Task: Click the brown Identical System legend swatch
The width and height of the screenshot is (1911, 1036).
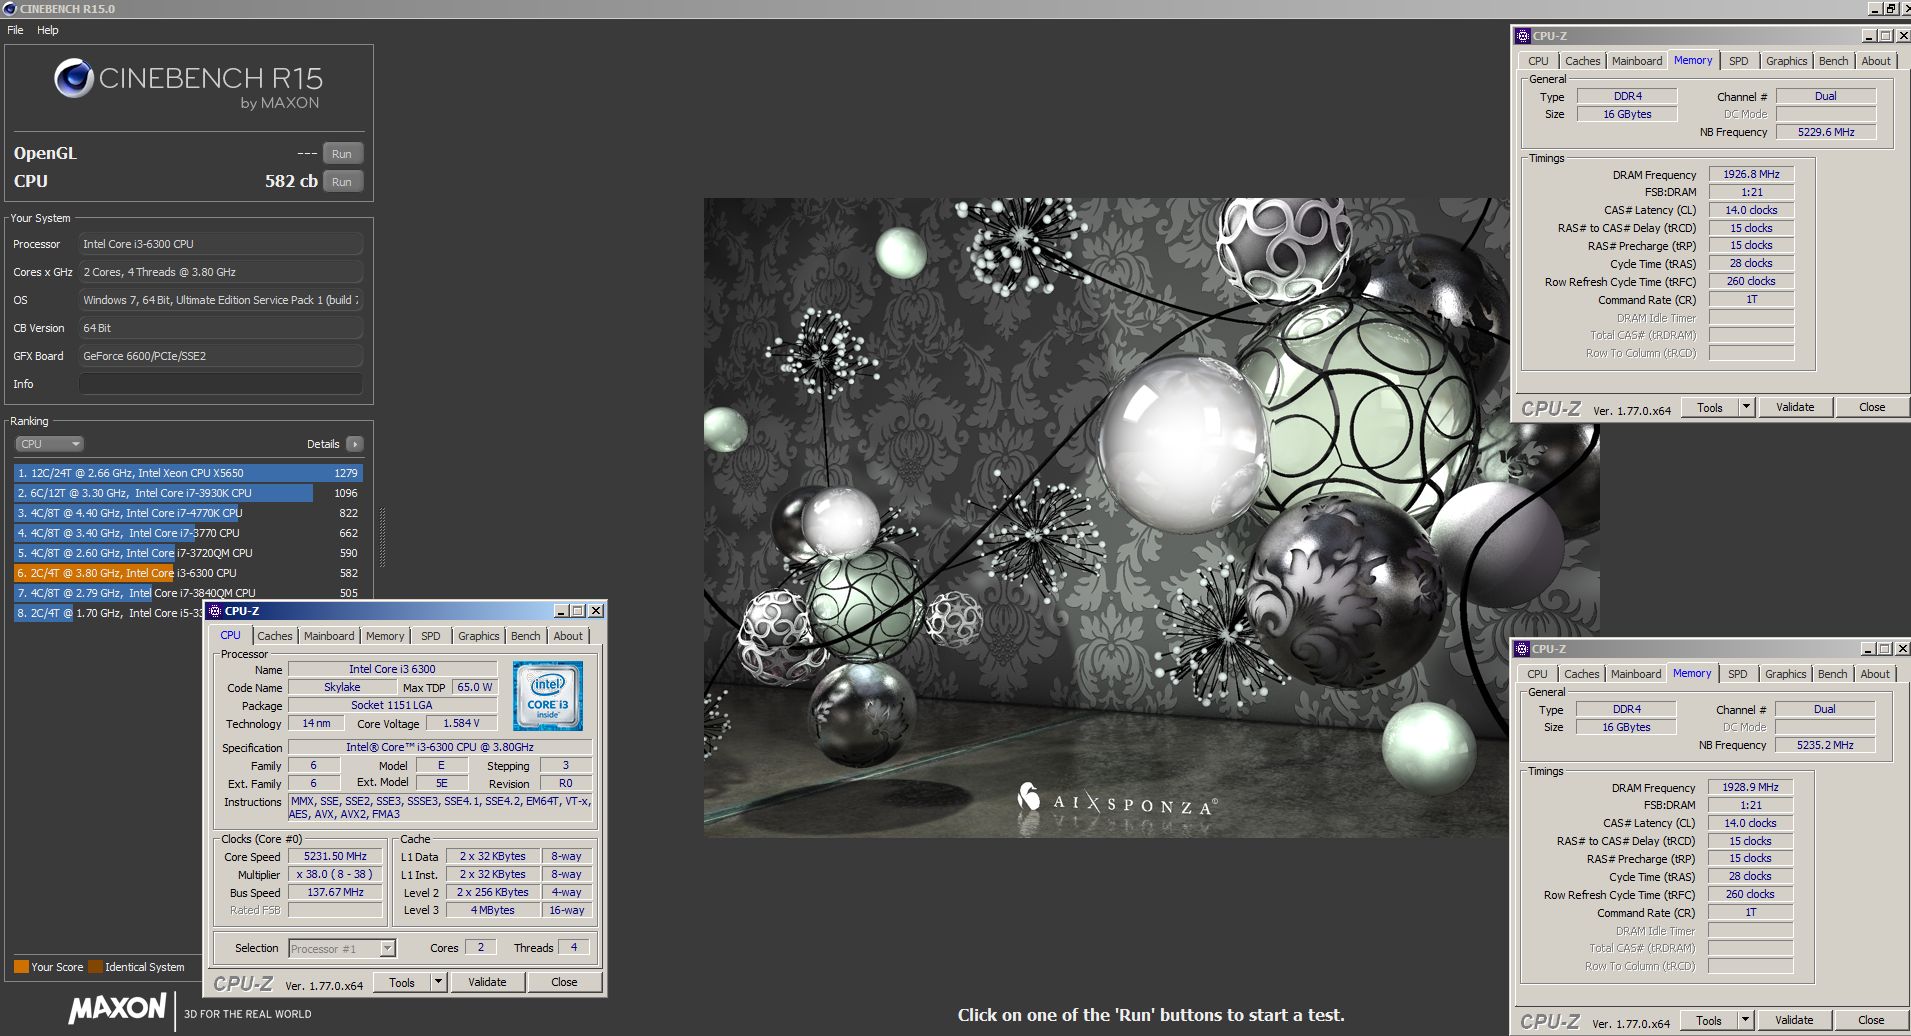Action: point(95,967)
